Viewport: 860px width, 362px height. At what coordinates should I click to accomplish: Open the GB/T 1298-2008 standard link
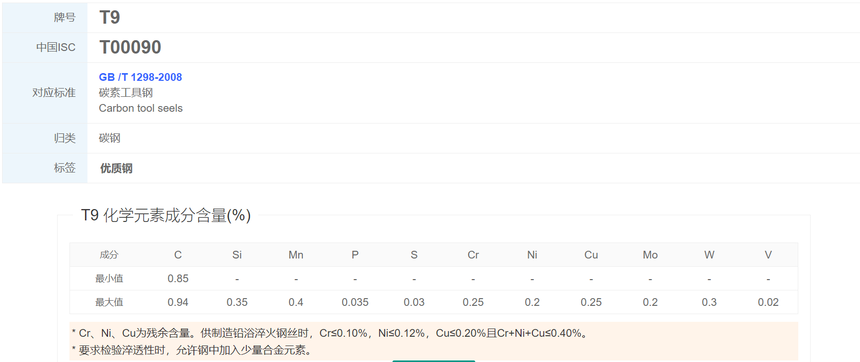pos(140,77)
